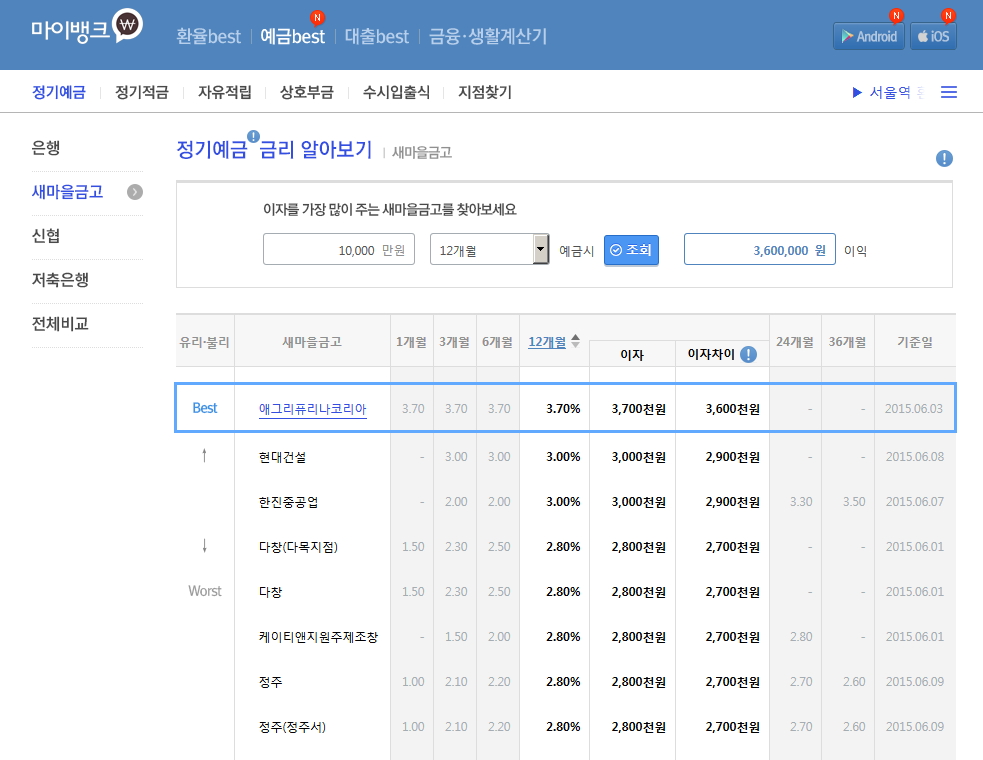Click the 서울역 location play arrow
The image size is (983, 760).
[857, 92]
